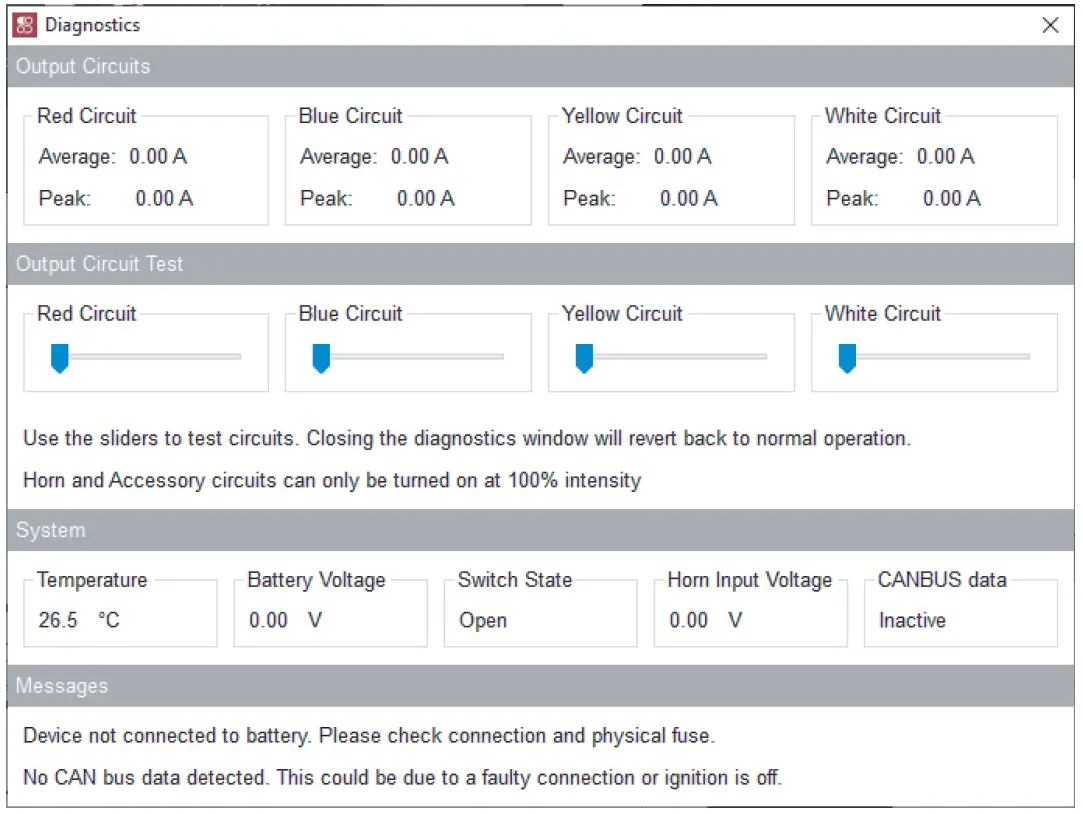Select the White Circuit peak current reading
The width and height of the screenshot is (1083, 814).
tap(904, 198)
